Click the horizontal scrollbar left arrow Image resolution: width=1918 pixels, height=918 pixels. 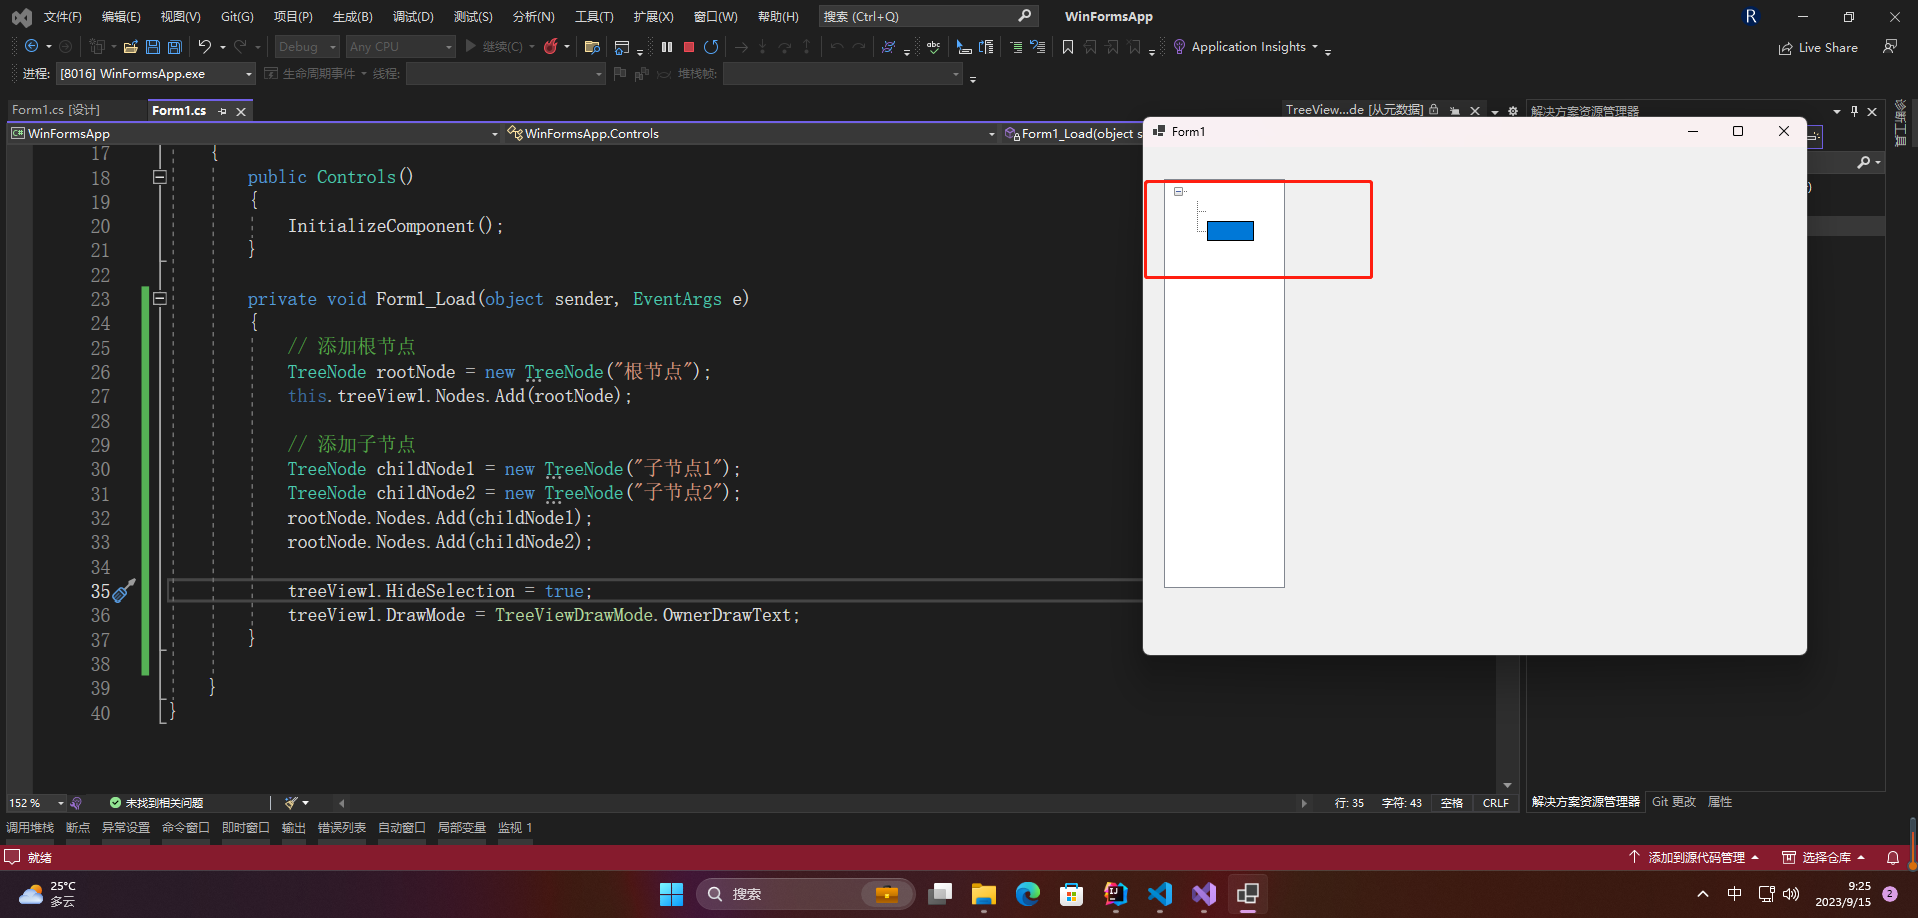coord(342,803)
